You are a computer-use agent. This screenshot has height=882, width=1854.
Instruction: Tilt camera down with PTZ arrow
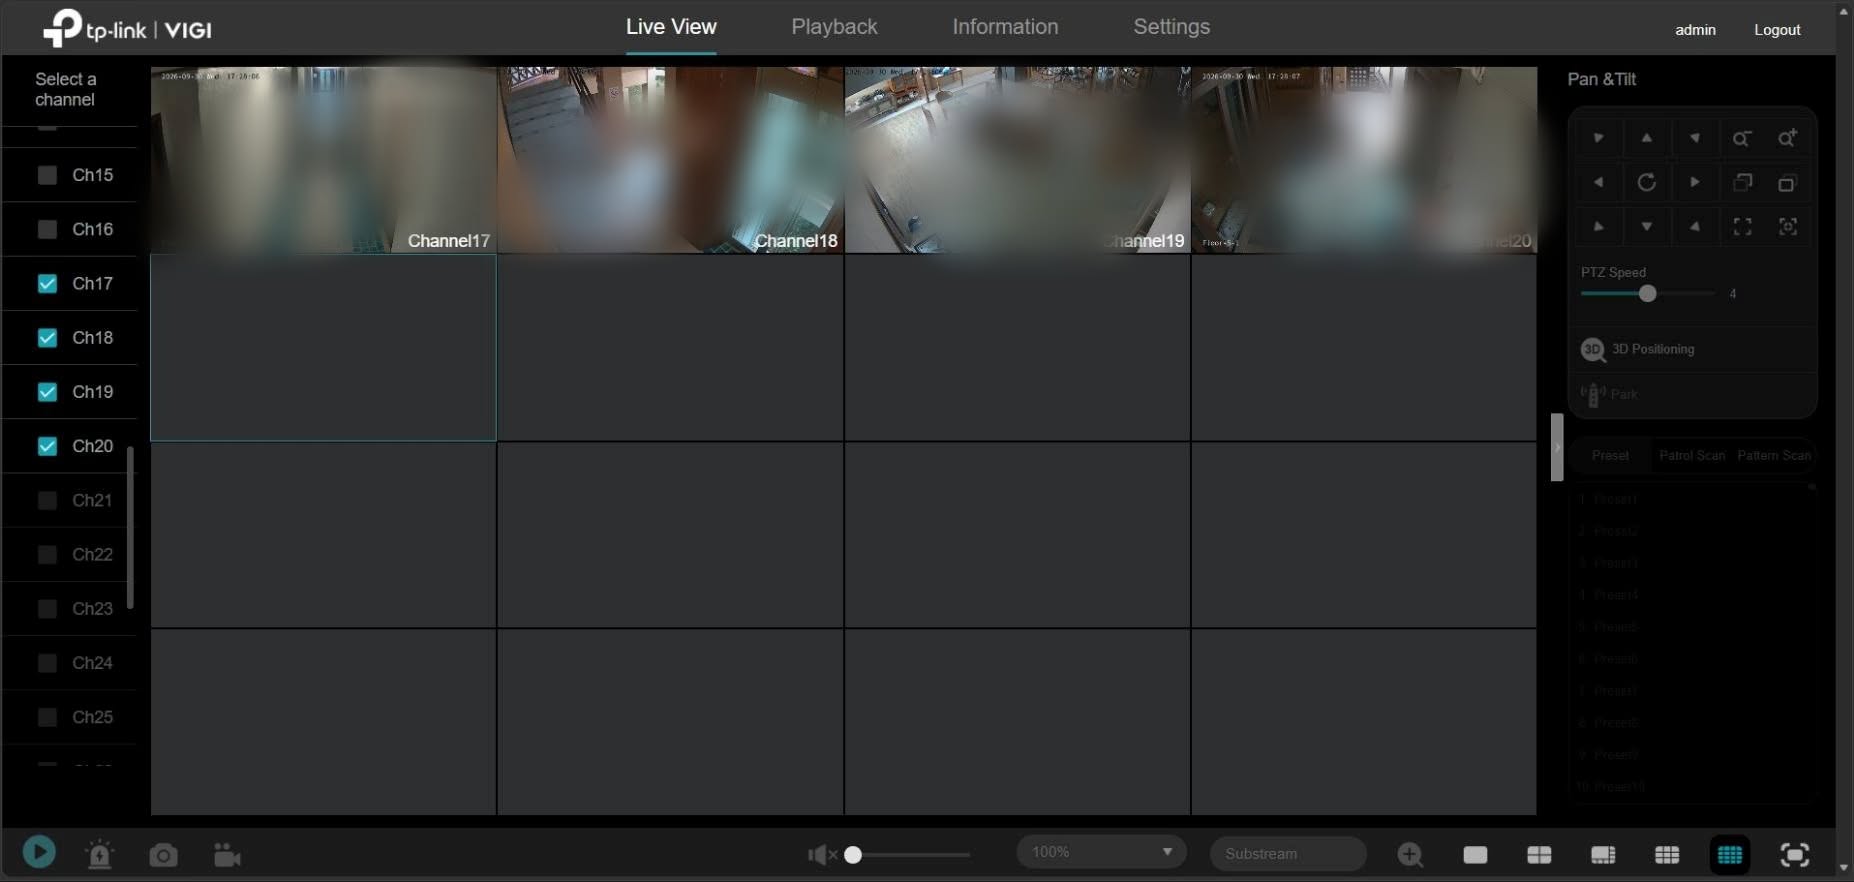(x=1646, y=227)
